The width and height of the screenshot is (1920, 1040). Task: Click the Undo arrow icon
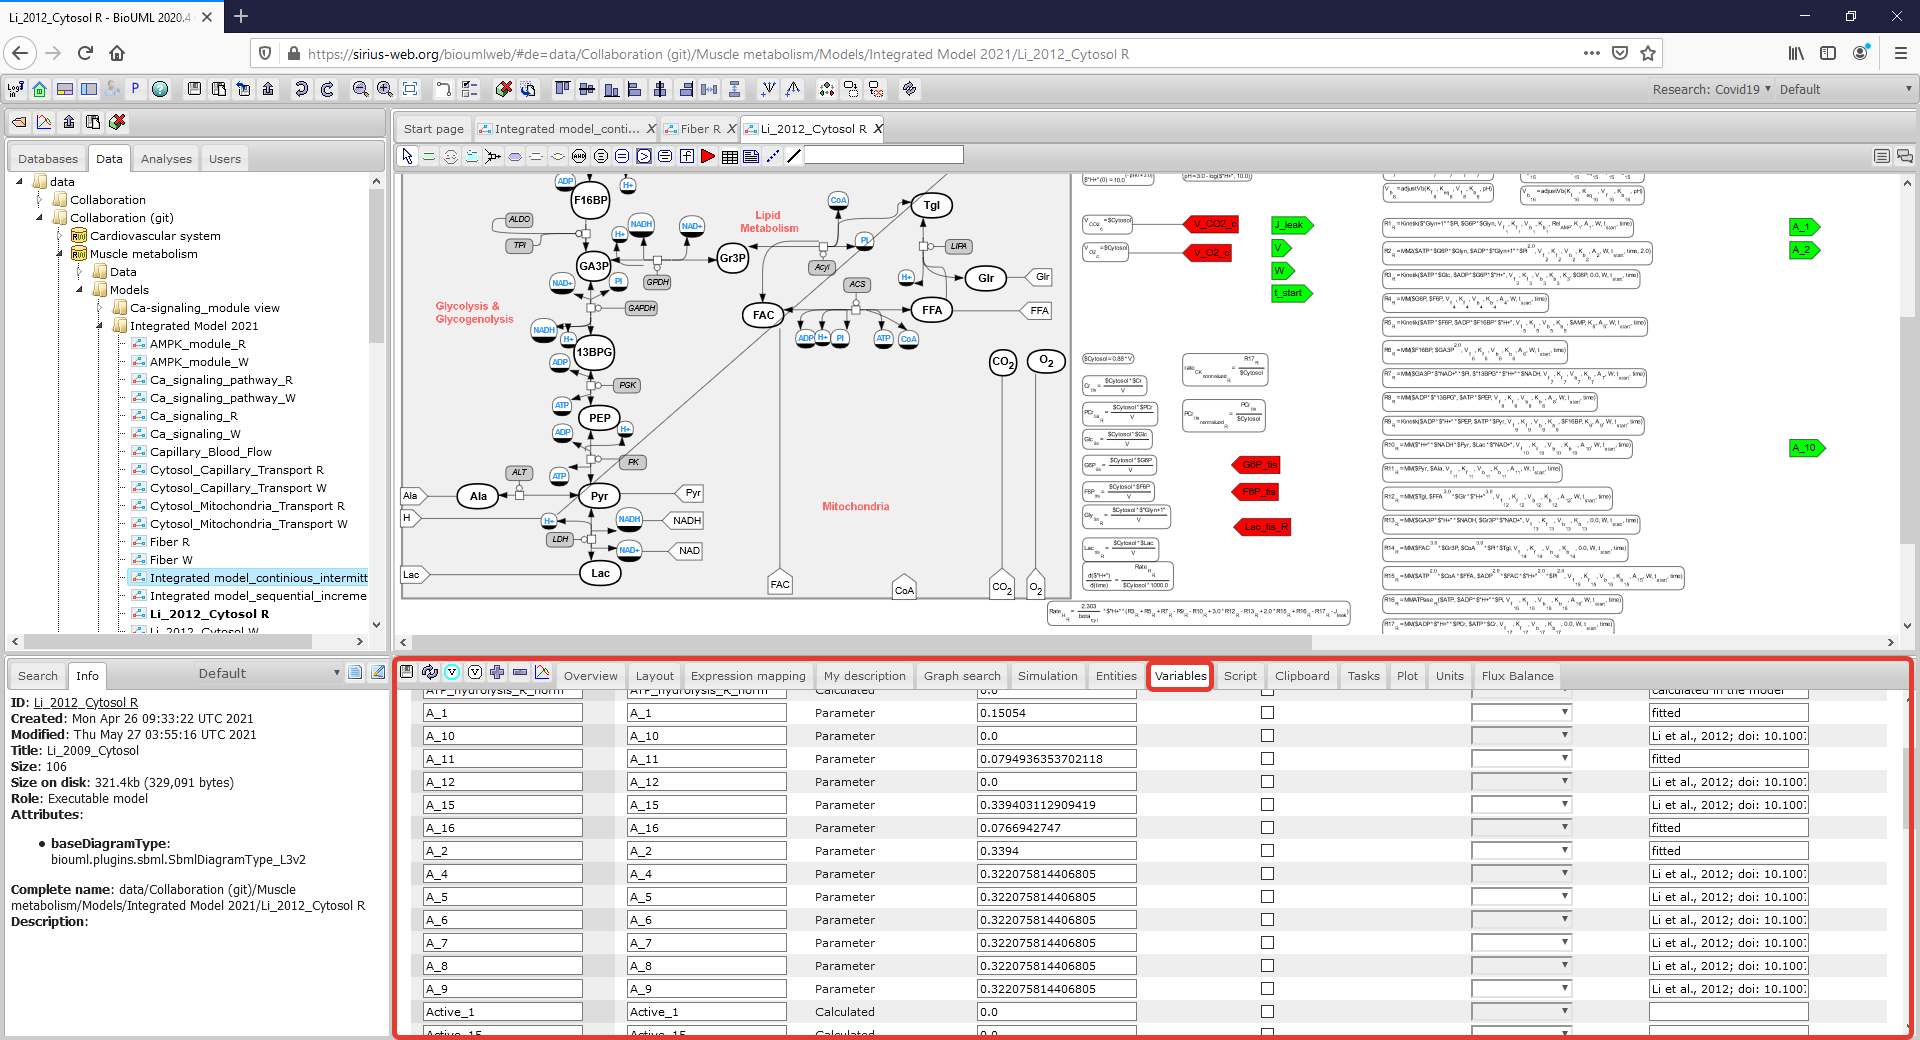coord(301,89)
